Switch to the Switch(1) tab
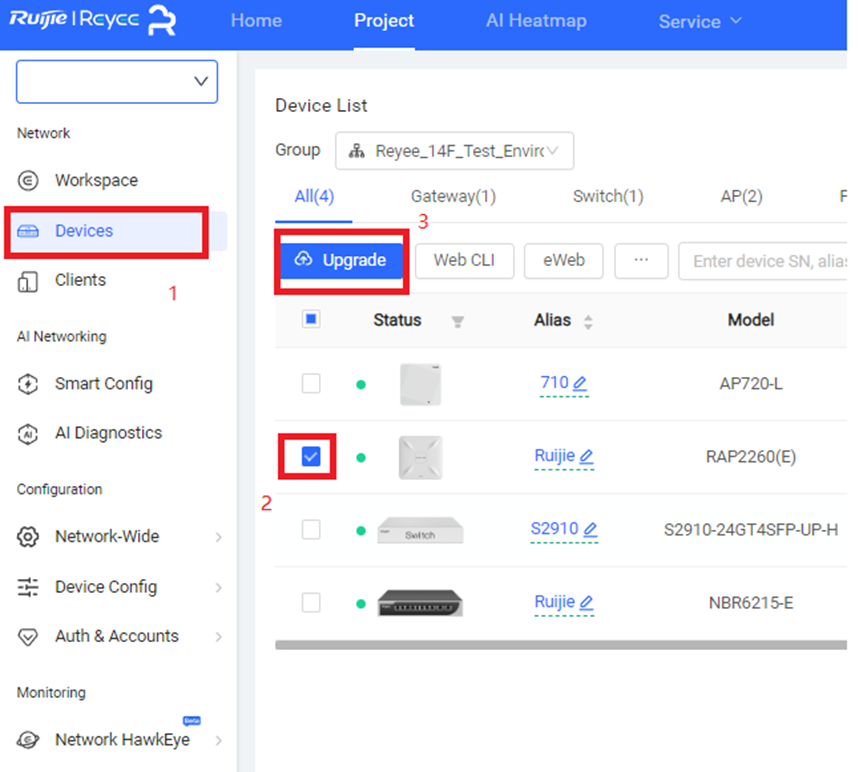 608,196
